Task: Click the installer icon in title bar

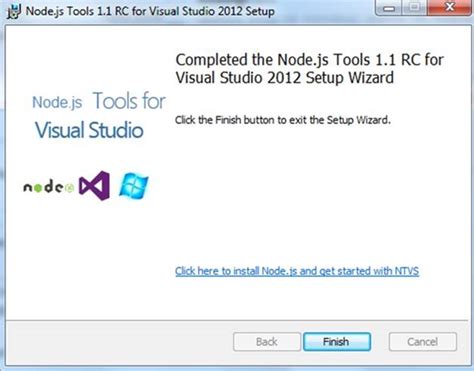Action: tap(14, 11)
